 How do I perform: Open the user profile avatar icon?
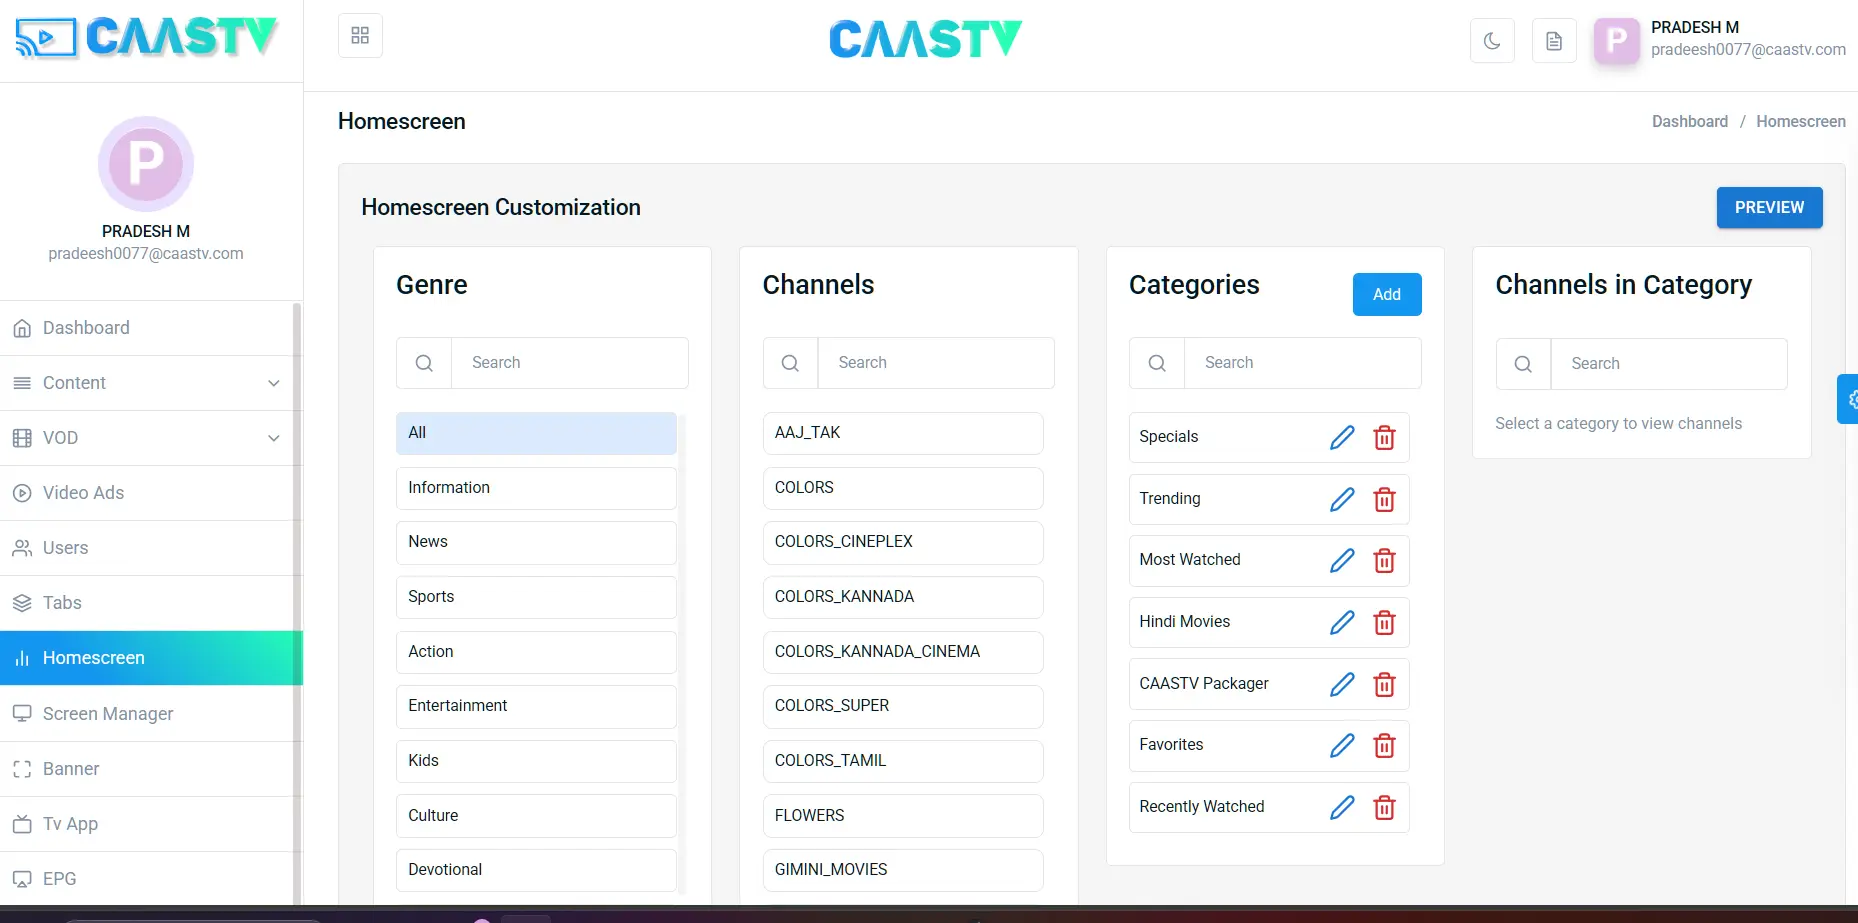click(x=1616, y=40)
